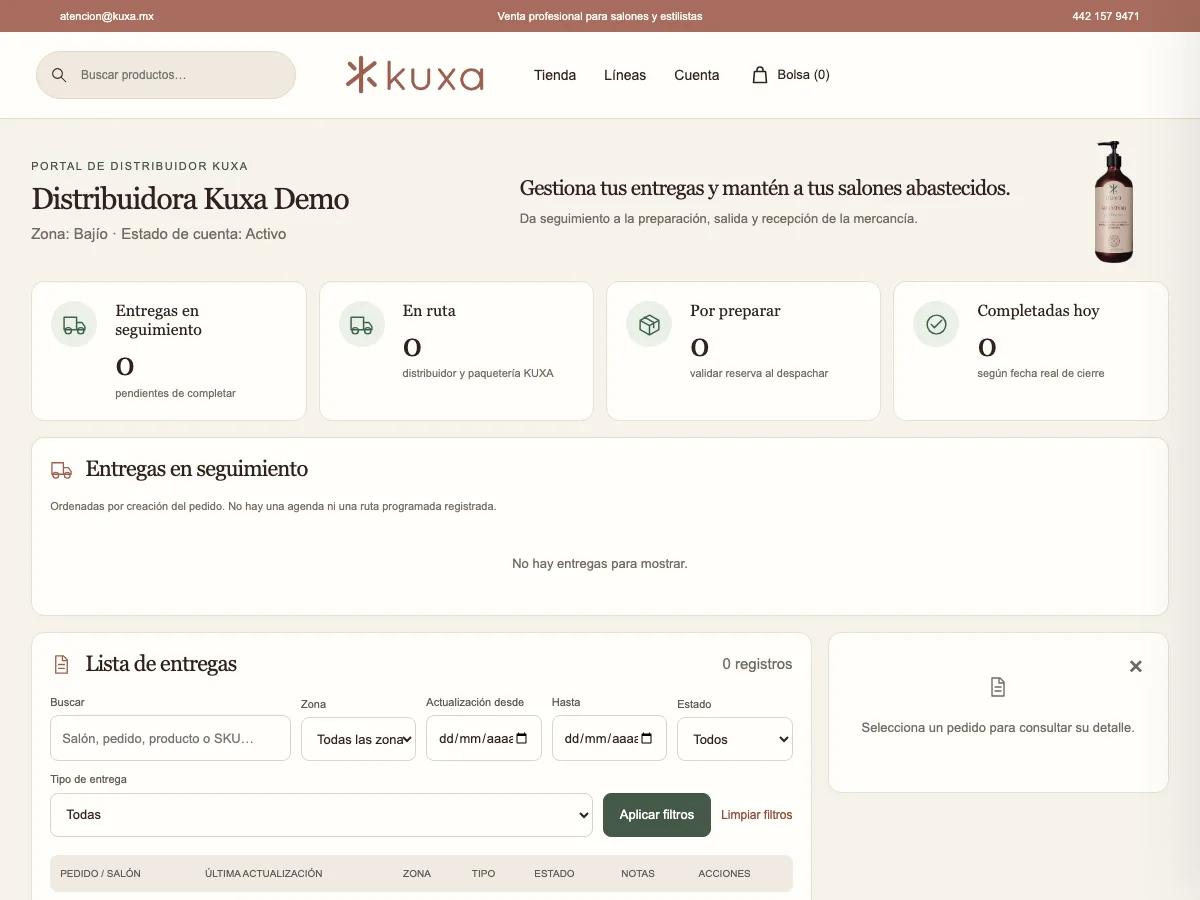
Task: Open calendar picker for Hasta date
Action: [646, 739]
